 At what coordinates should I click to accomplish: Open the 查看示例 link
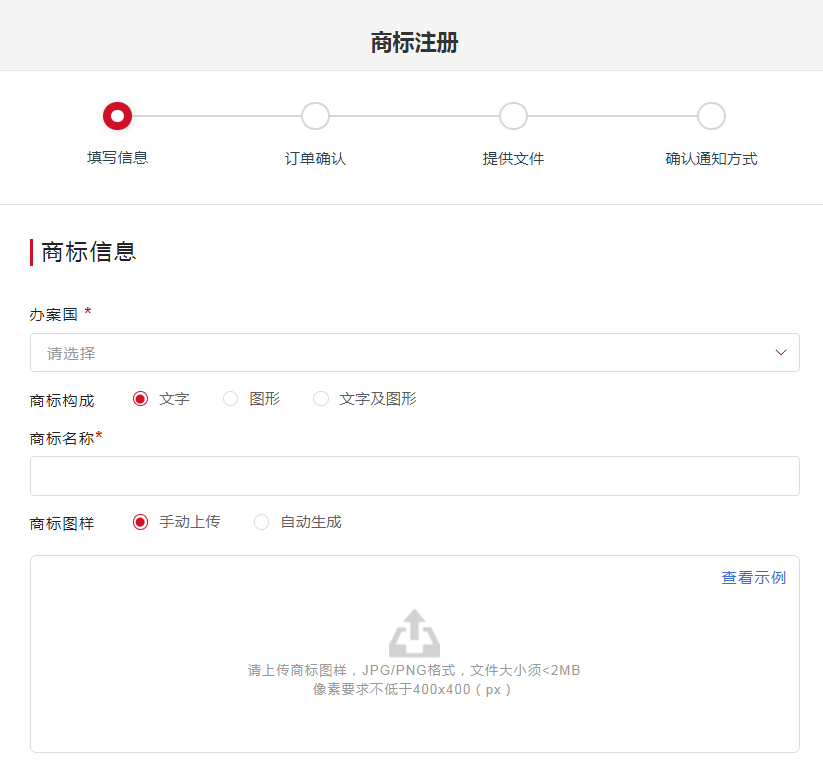tap(753, 578)
